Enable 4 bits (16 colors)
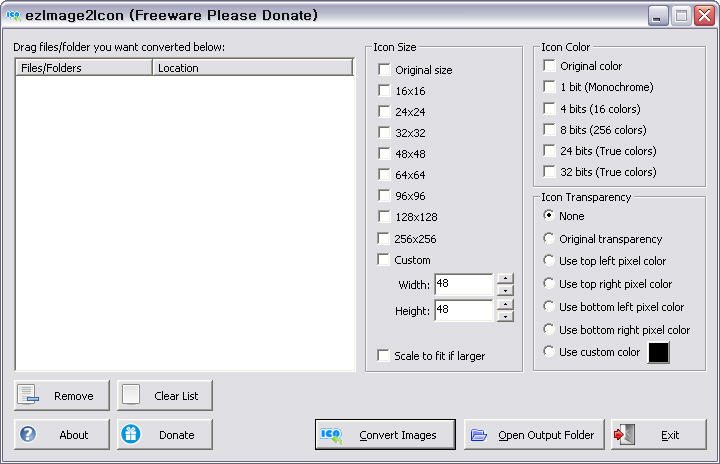 click(549, 108)
